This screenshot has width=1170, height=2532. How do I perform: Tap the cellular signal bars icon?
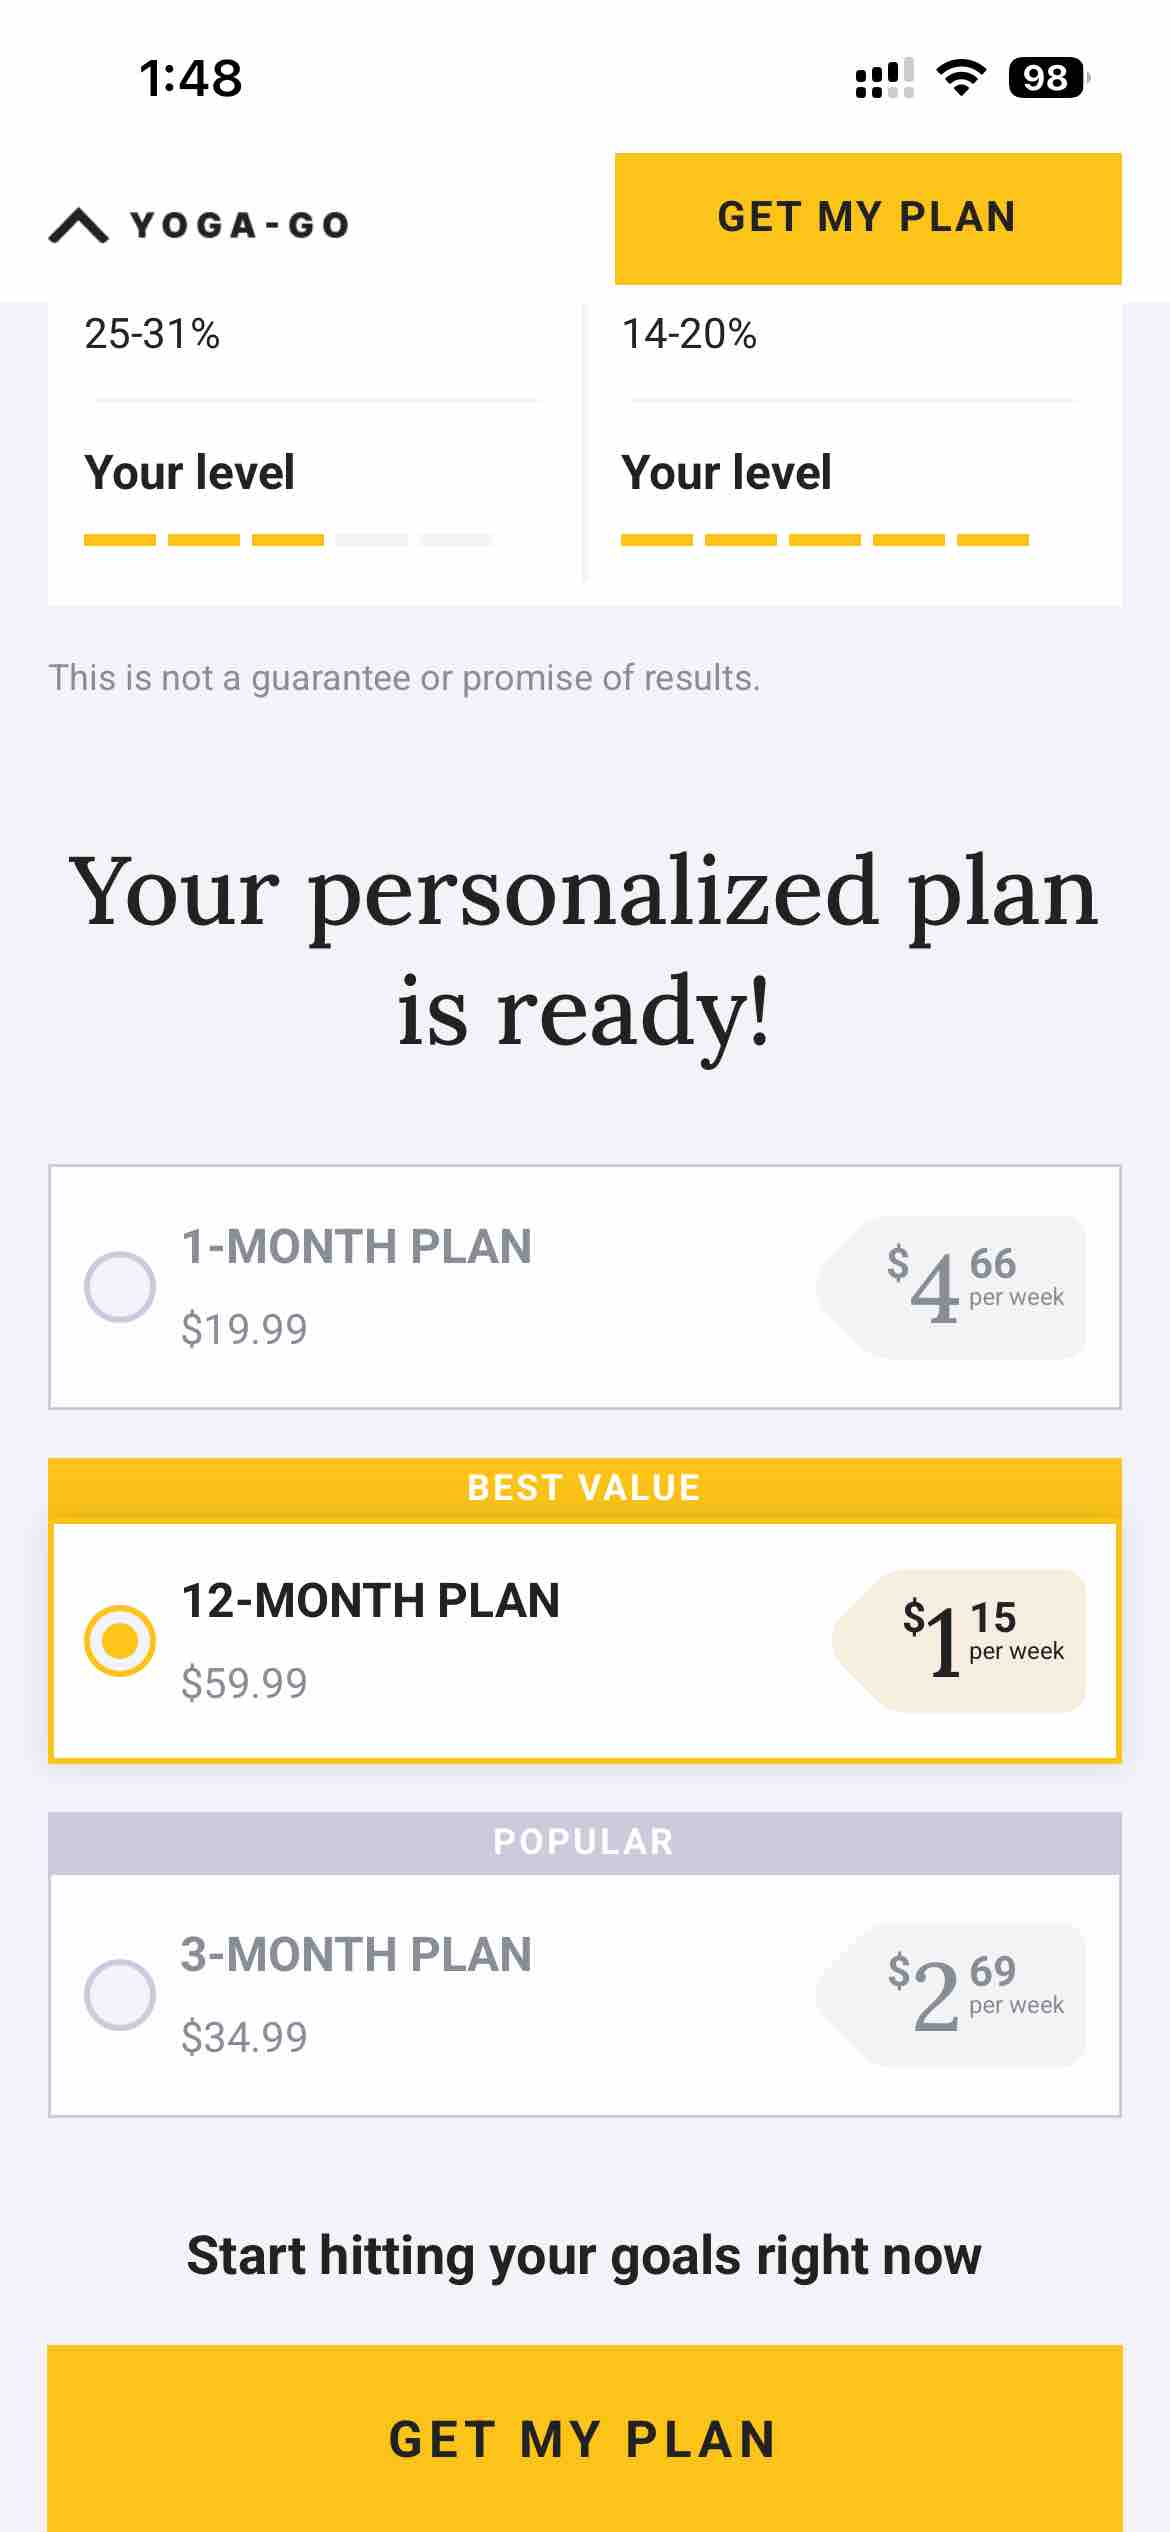pos(884,78)
